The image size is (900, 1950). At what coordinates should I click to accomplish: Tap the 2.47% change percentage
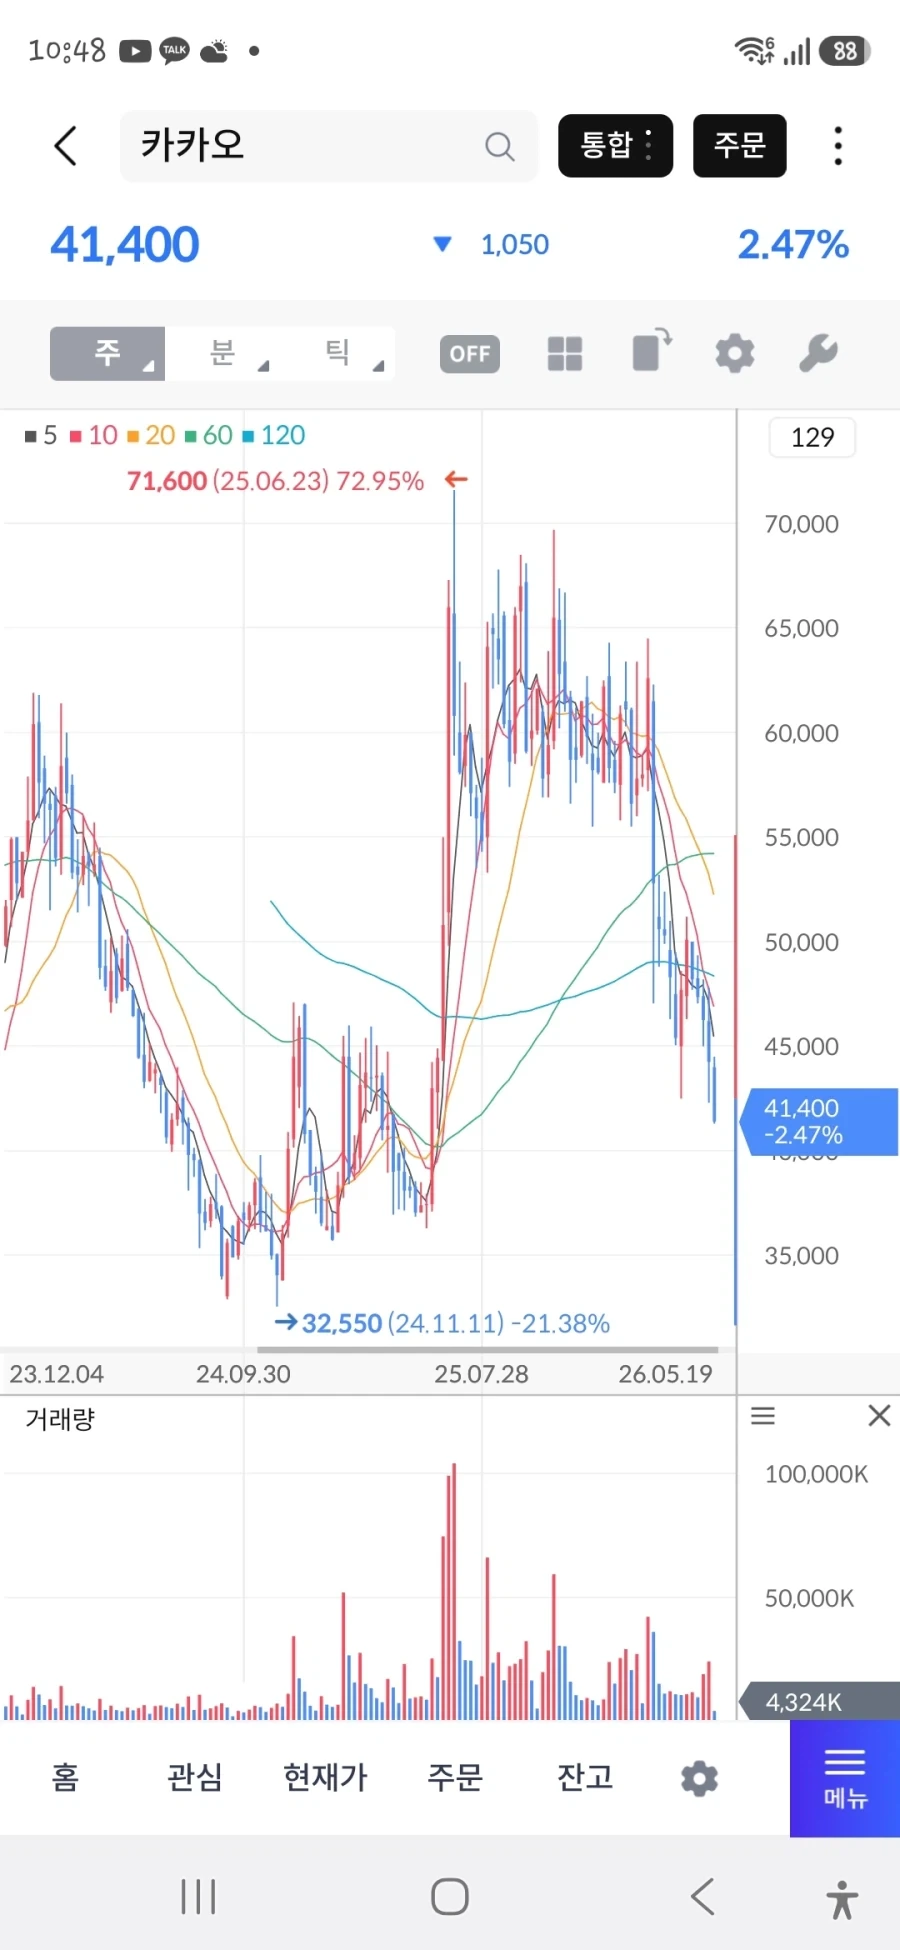pyautogui.click(x=793, y=244)
